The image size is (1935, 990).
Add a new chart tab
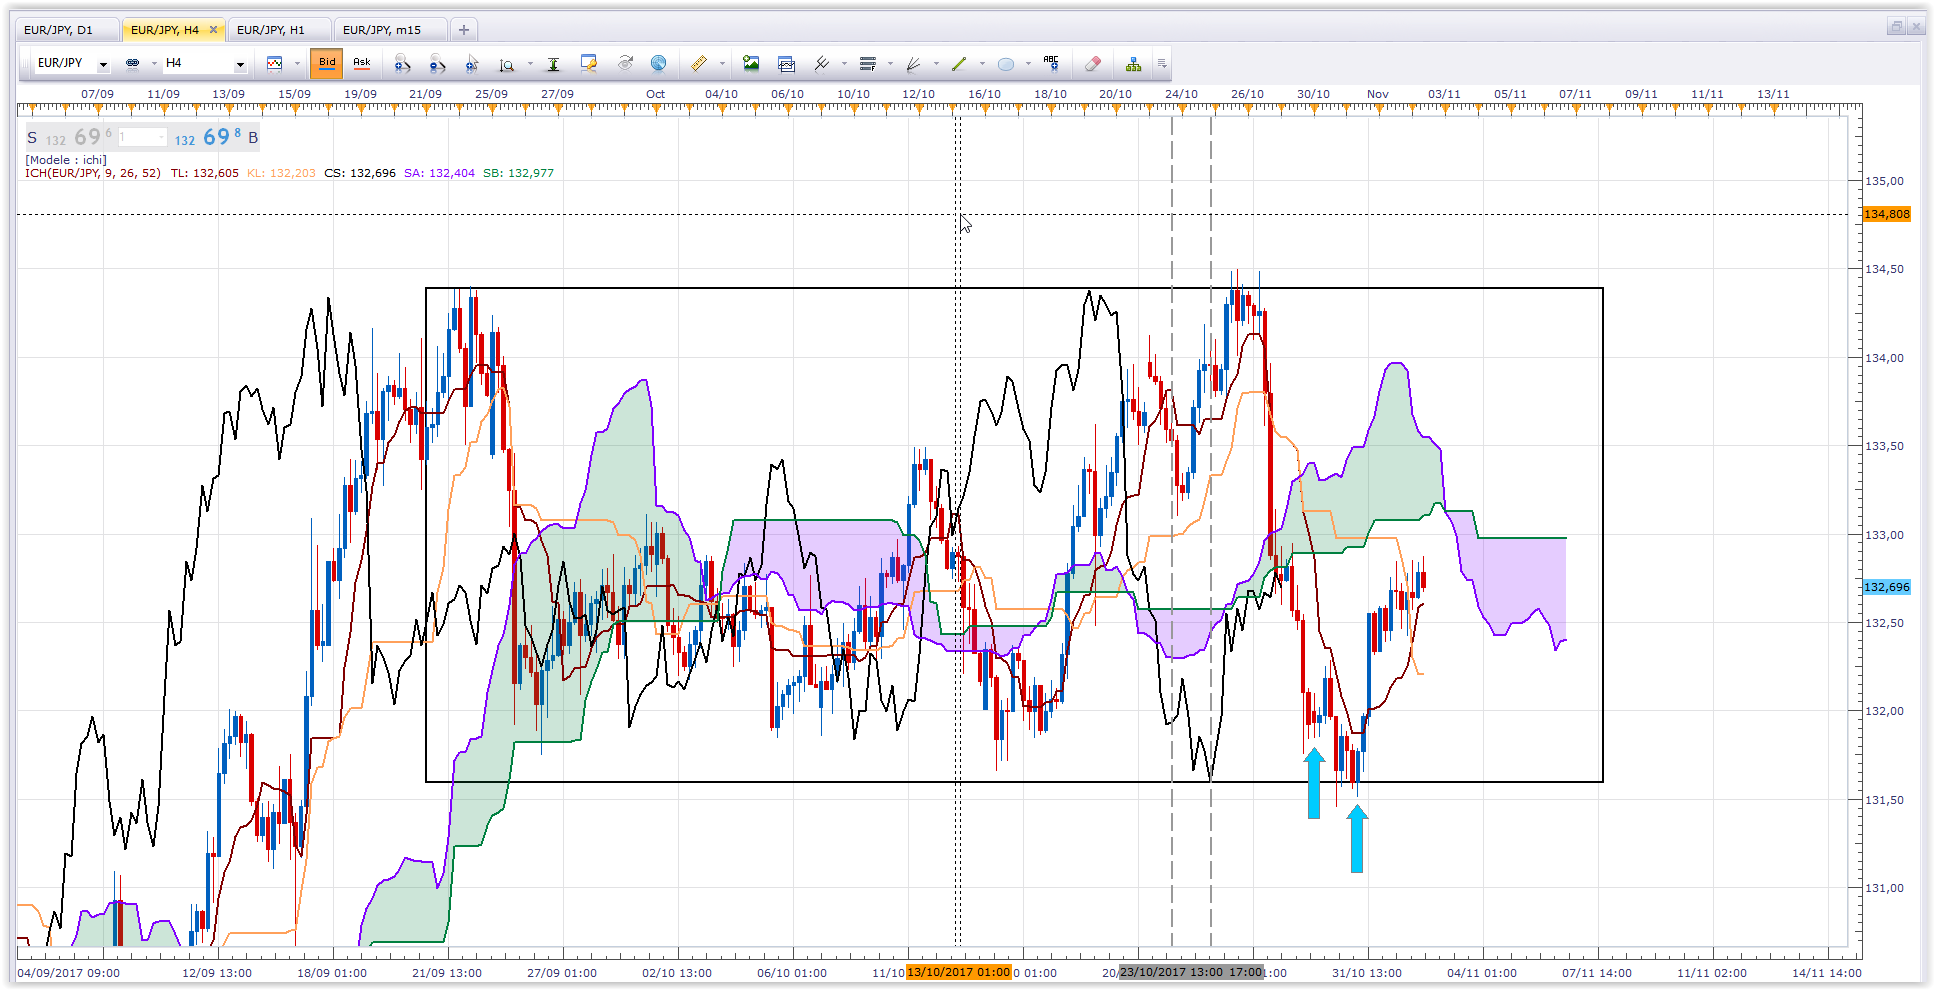pos(464,30)
